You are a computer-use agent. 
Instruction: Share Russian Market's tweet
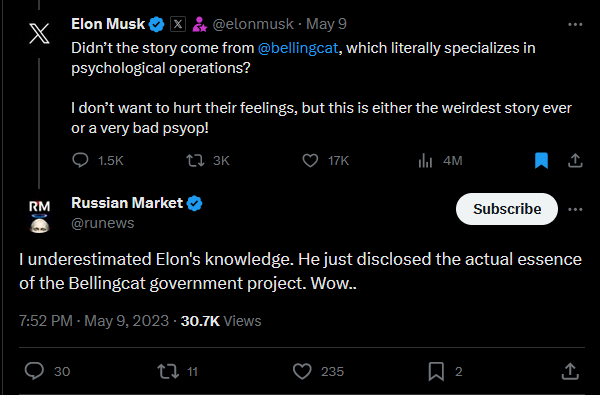click(x=570, y=371)
